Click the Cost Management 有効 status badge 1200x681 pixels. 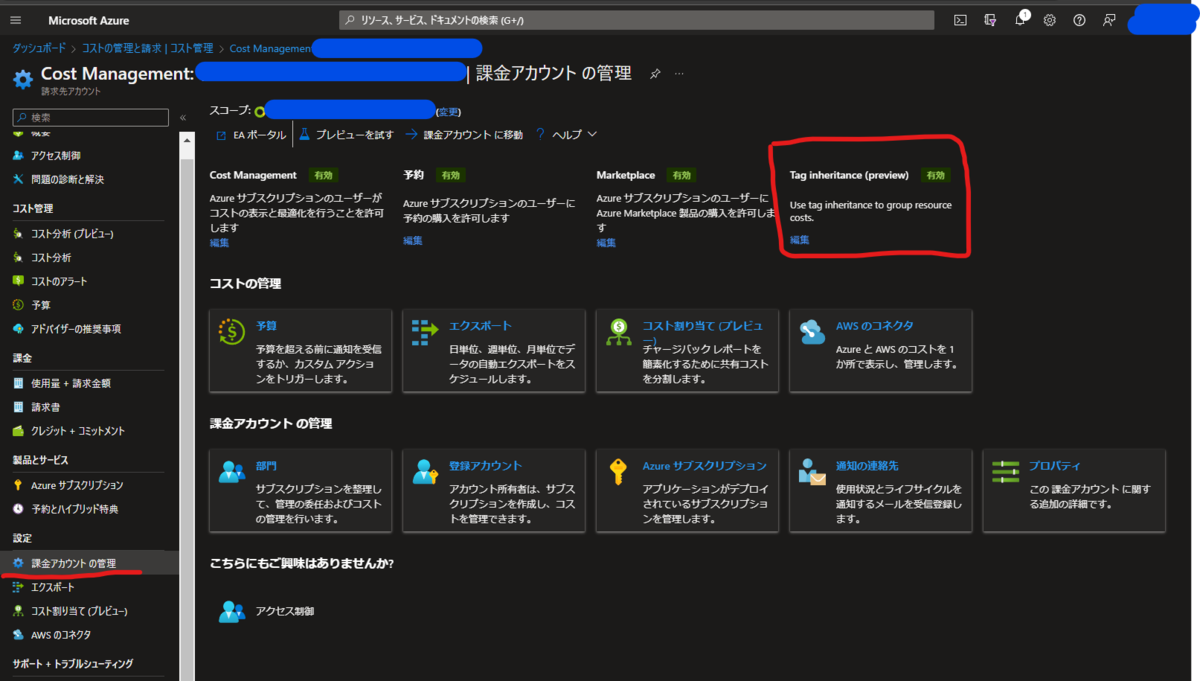pos(322,175)
